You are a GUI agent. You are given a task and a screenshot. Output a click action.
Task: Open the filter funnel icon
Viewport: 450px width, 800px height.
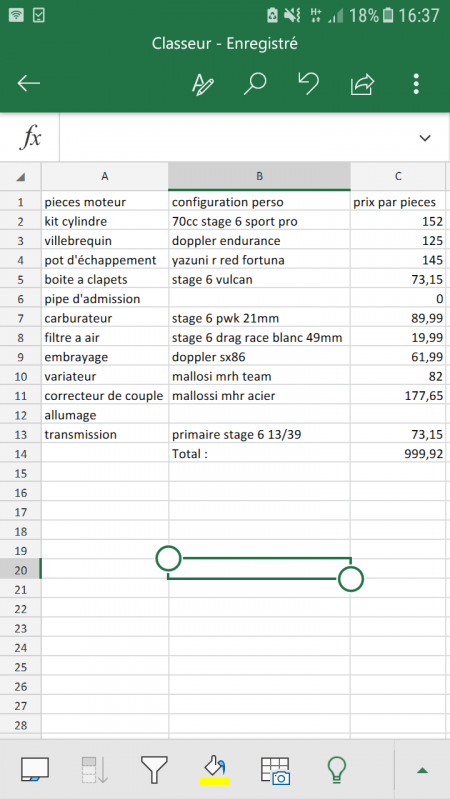point(154,769)
